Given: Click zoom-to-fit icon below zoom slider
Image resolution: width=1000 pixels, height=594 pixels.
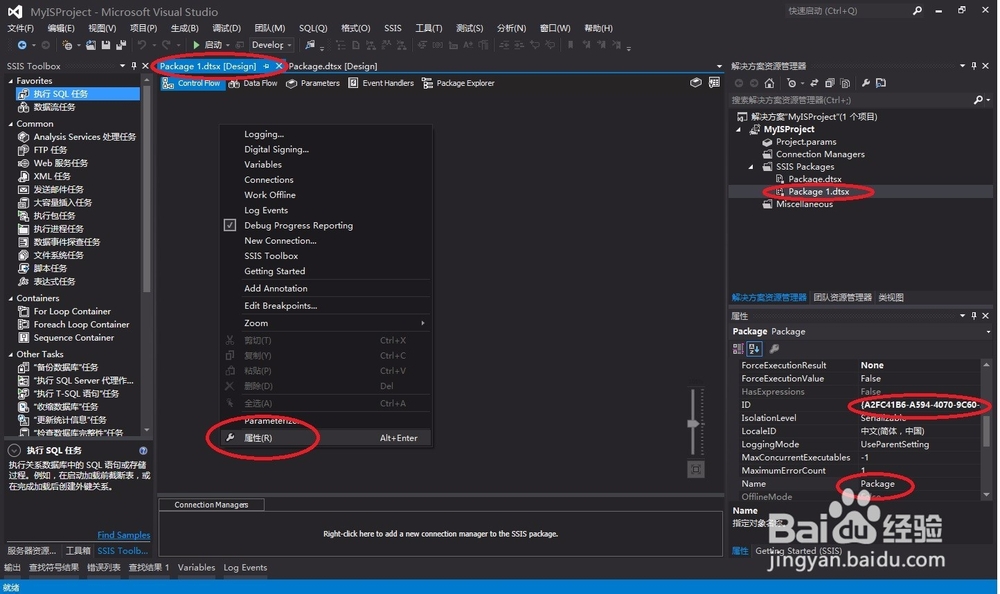Looking at the screenshot, I should 696,470.
